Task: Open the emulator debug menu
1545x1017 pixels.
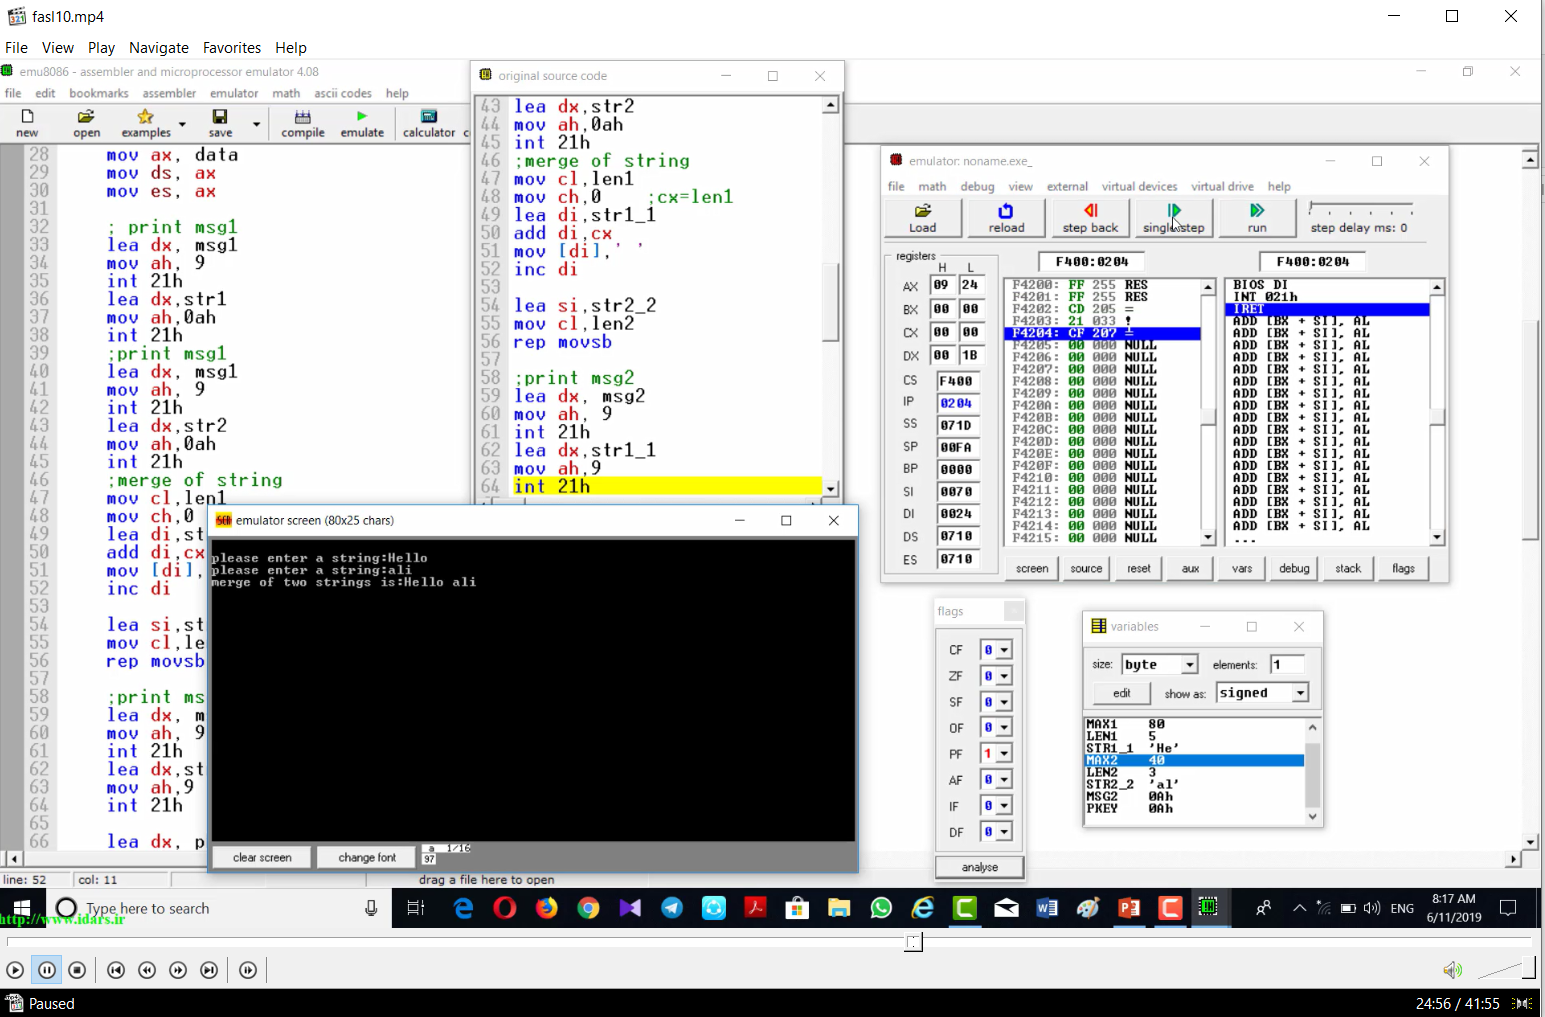Action: [977, 187]
